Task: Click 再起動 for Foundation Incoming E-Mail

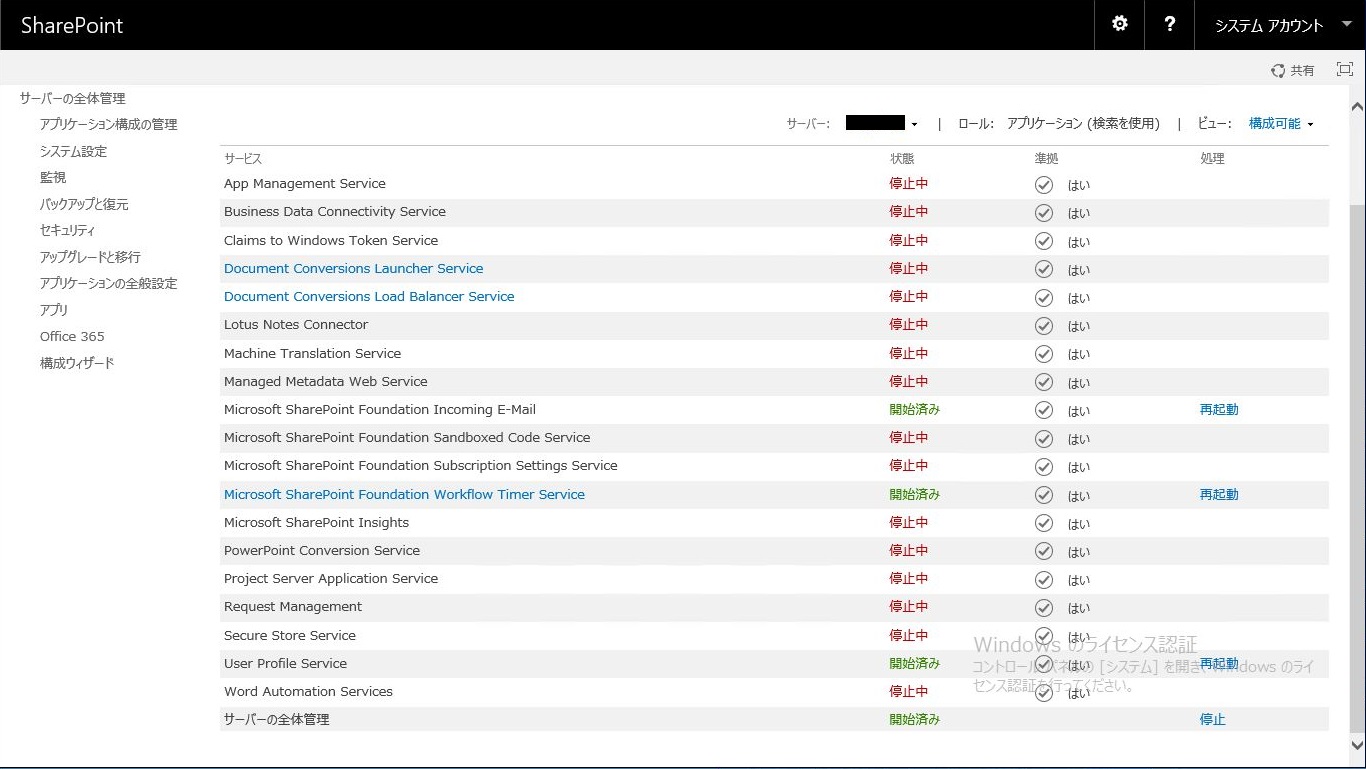Action: click(x=1219, y=409)
